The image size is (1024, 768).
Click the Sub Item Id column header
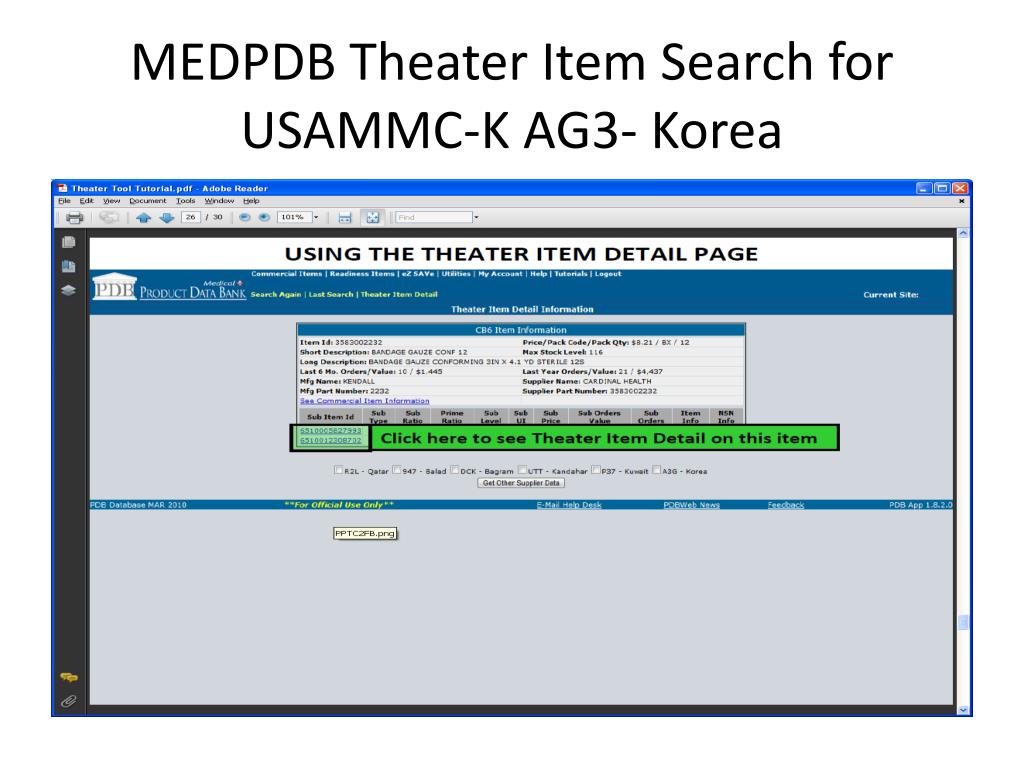pos(330,417)
